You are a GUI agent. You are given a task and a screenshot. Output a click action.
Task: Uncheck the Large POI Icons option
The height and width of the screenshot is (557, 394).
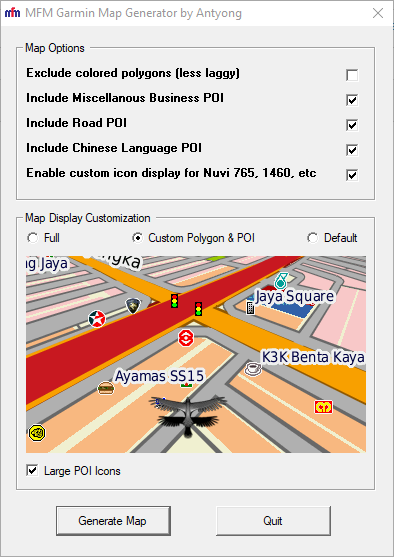pos(32,471)
